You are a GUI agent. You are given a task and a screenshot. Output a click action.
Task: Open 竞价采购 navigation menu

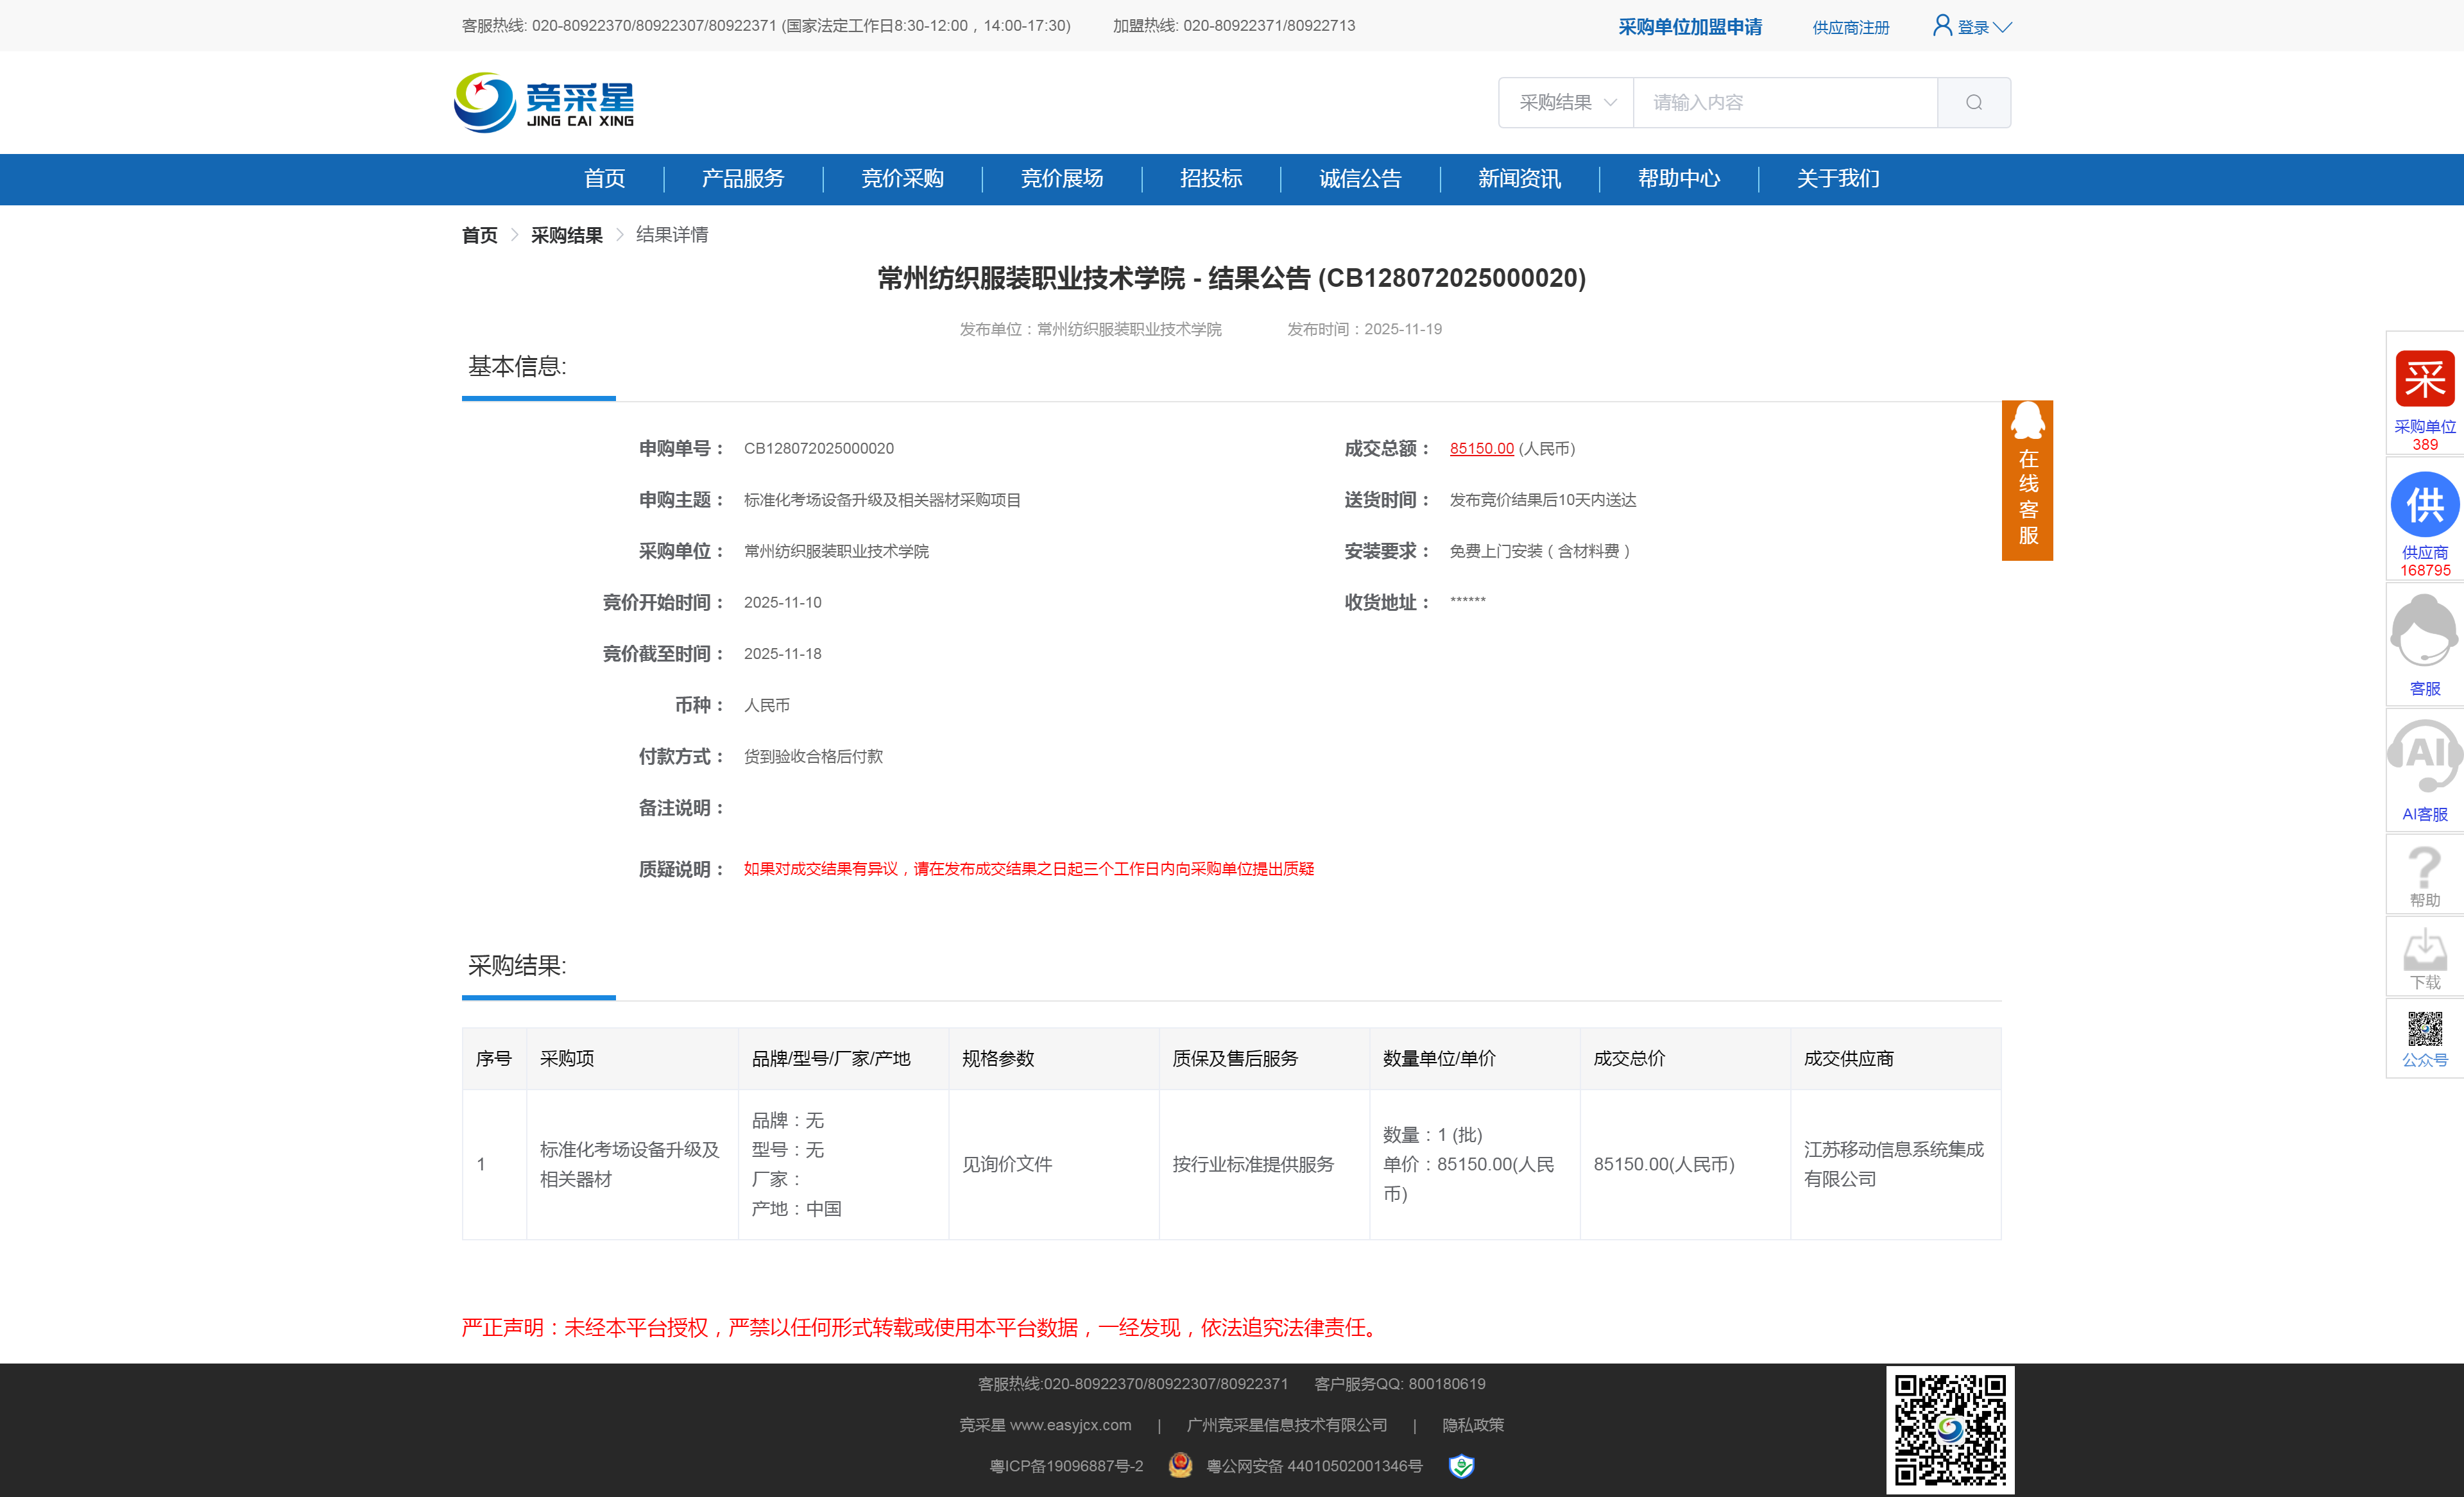point(902,179)
